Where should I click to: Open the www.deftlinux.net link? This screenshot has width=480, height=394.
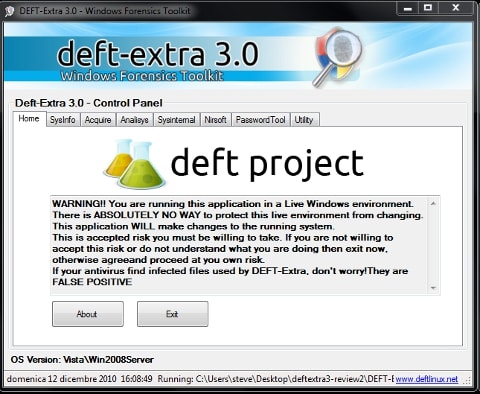[427, 379]
